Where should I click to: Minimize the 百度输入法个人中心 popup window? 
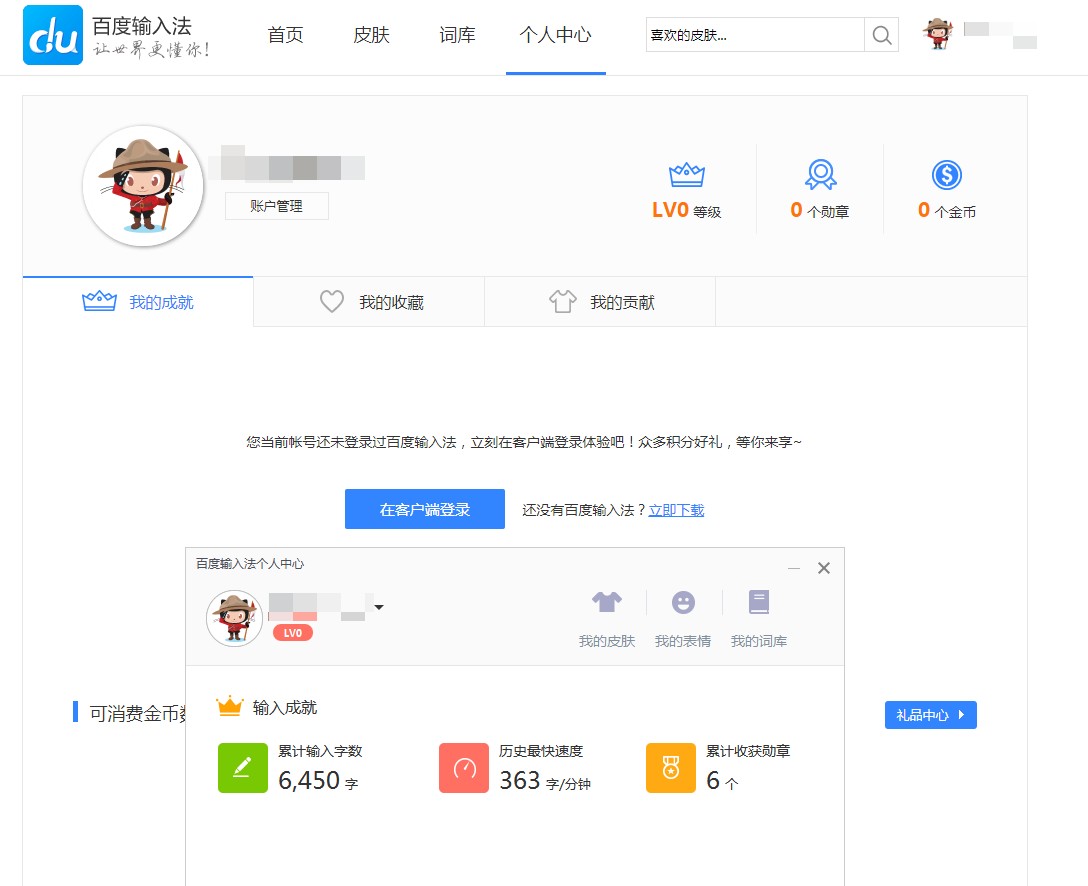[794, 568]
